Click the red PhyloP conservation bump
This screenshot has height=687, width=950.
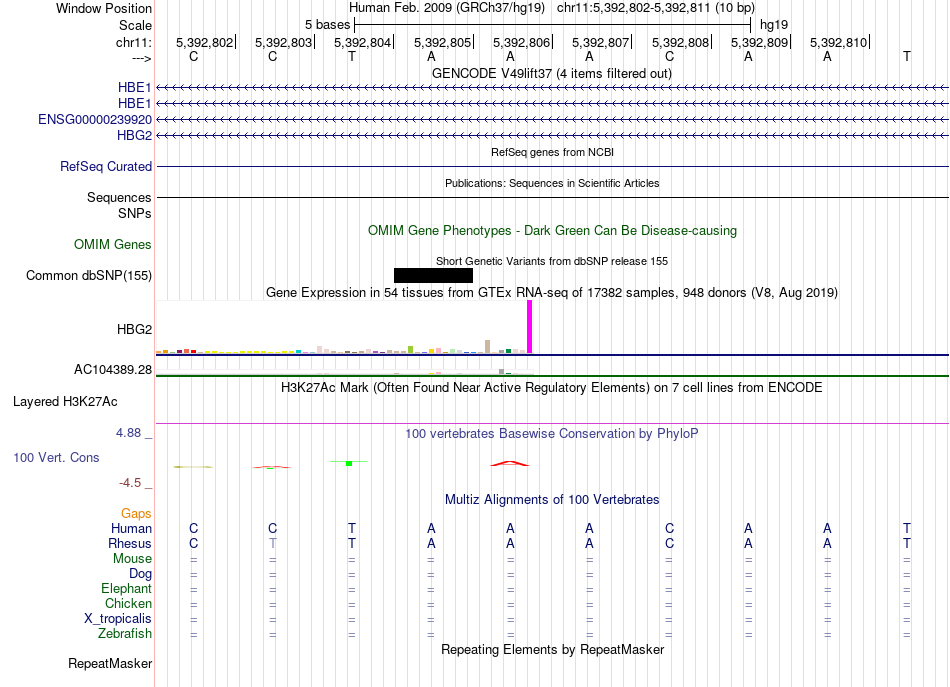(x=510, y=464)
